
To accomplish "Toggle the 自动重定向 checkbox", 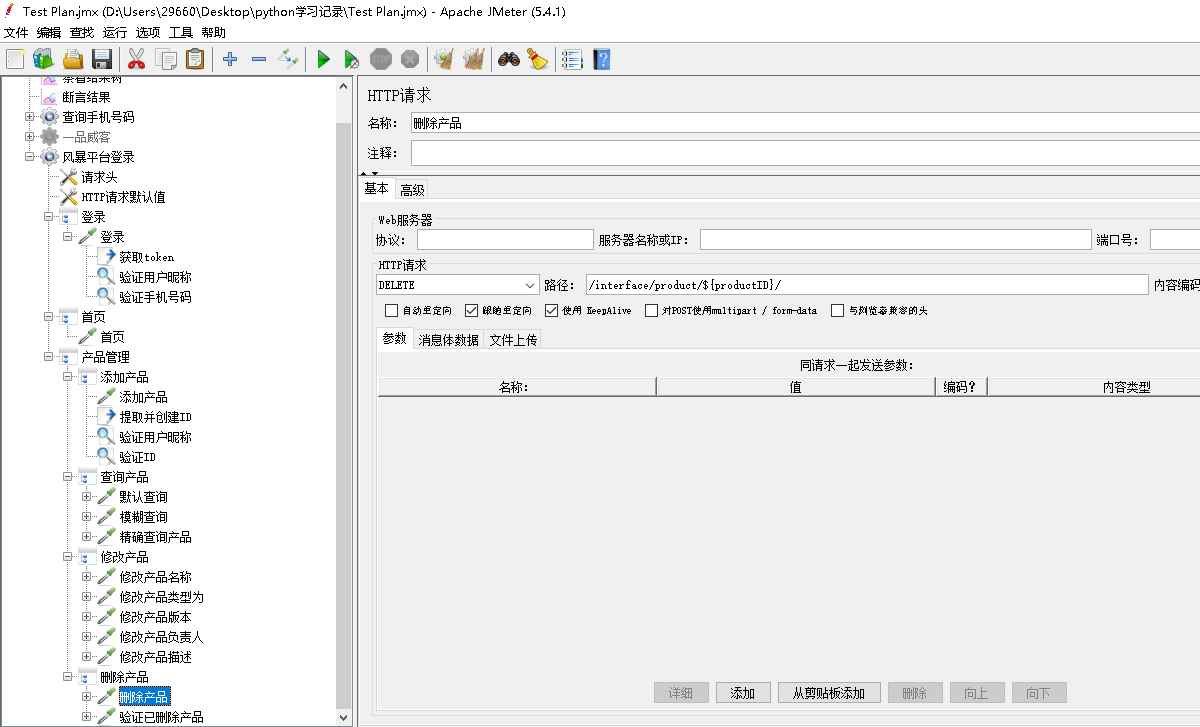I will click(391, 311).
